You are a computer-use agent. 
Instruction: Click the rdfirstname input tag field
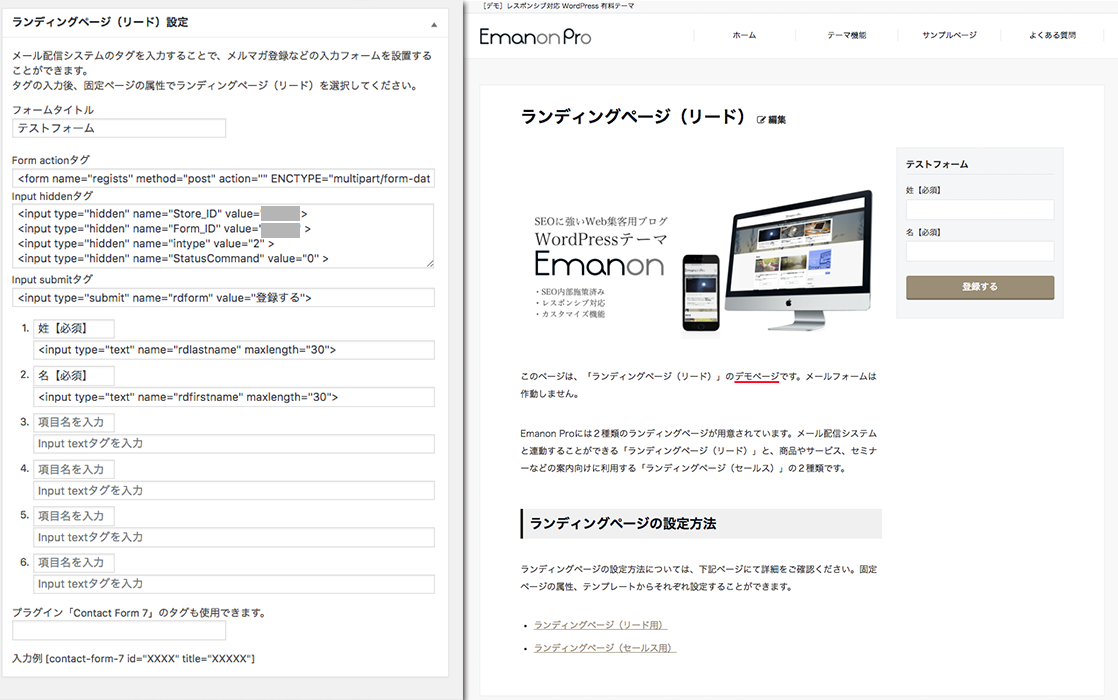tap(234, 397)
